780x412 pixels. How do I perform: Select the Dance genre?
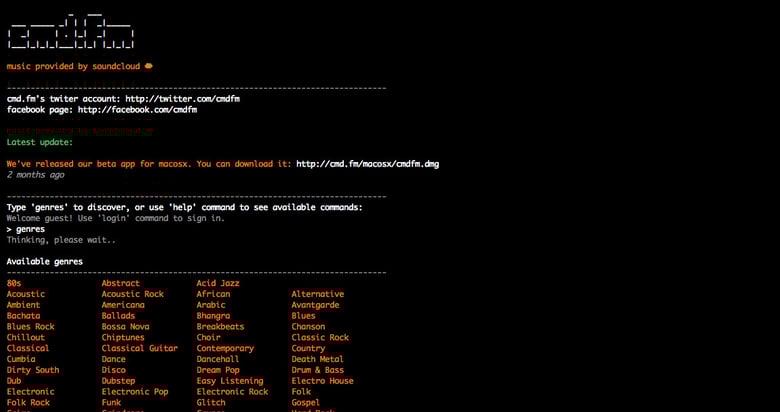tap(113, 359)
